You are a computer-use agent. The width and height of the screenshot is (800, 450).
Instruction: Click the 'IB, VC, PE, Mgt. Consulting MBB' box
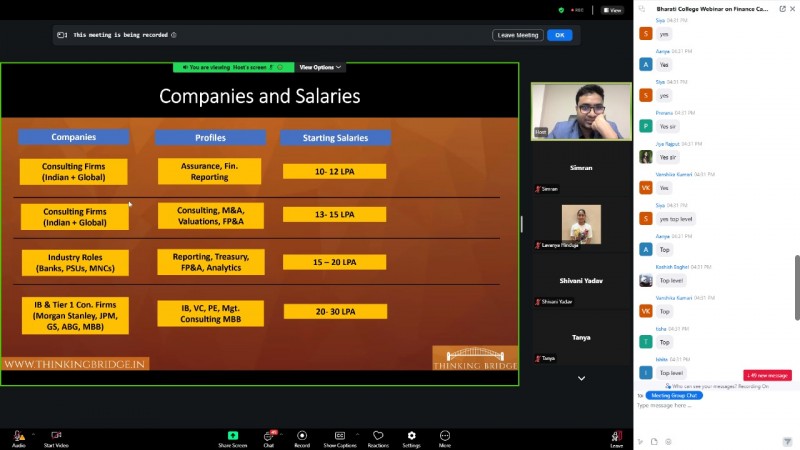(x=211, y=314)
